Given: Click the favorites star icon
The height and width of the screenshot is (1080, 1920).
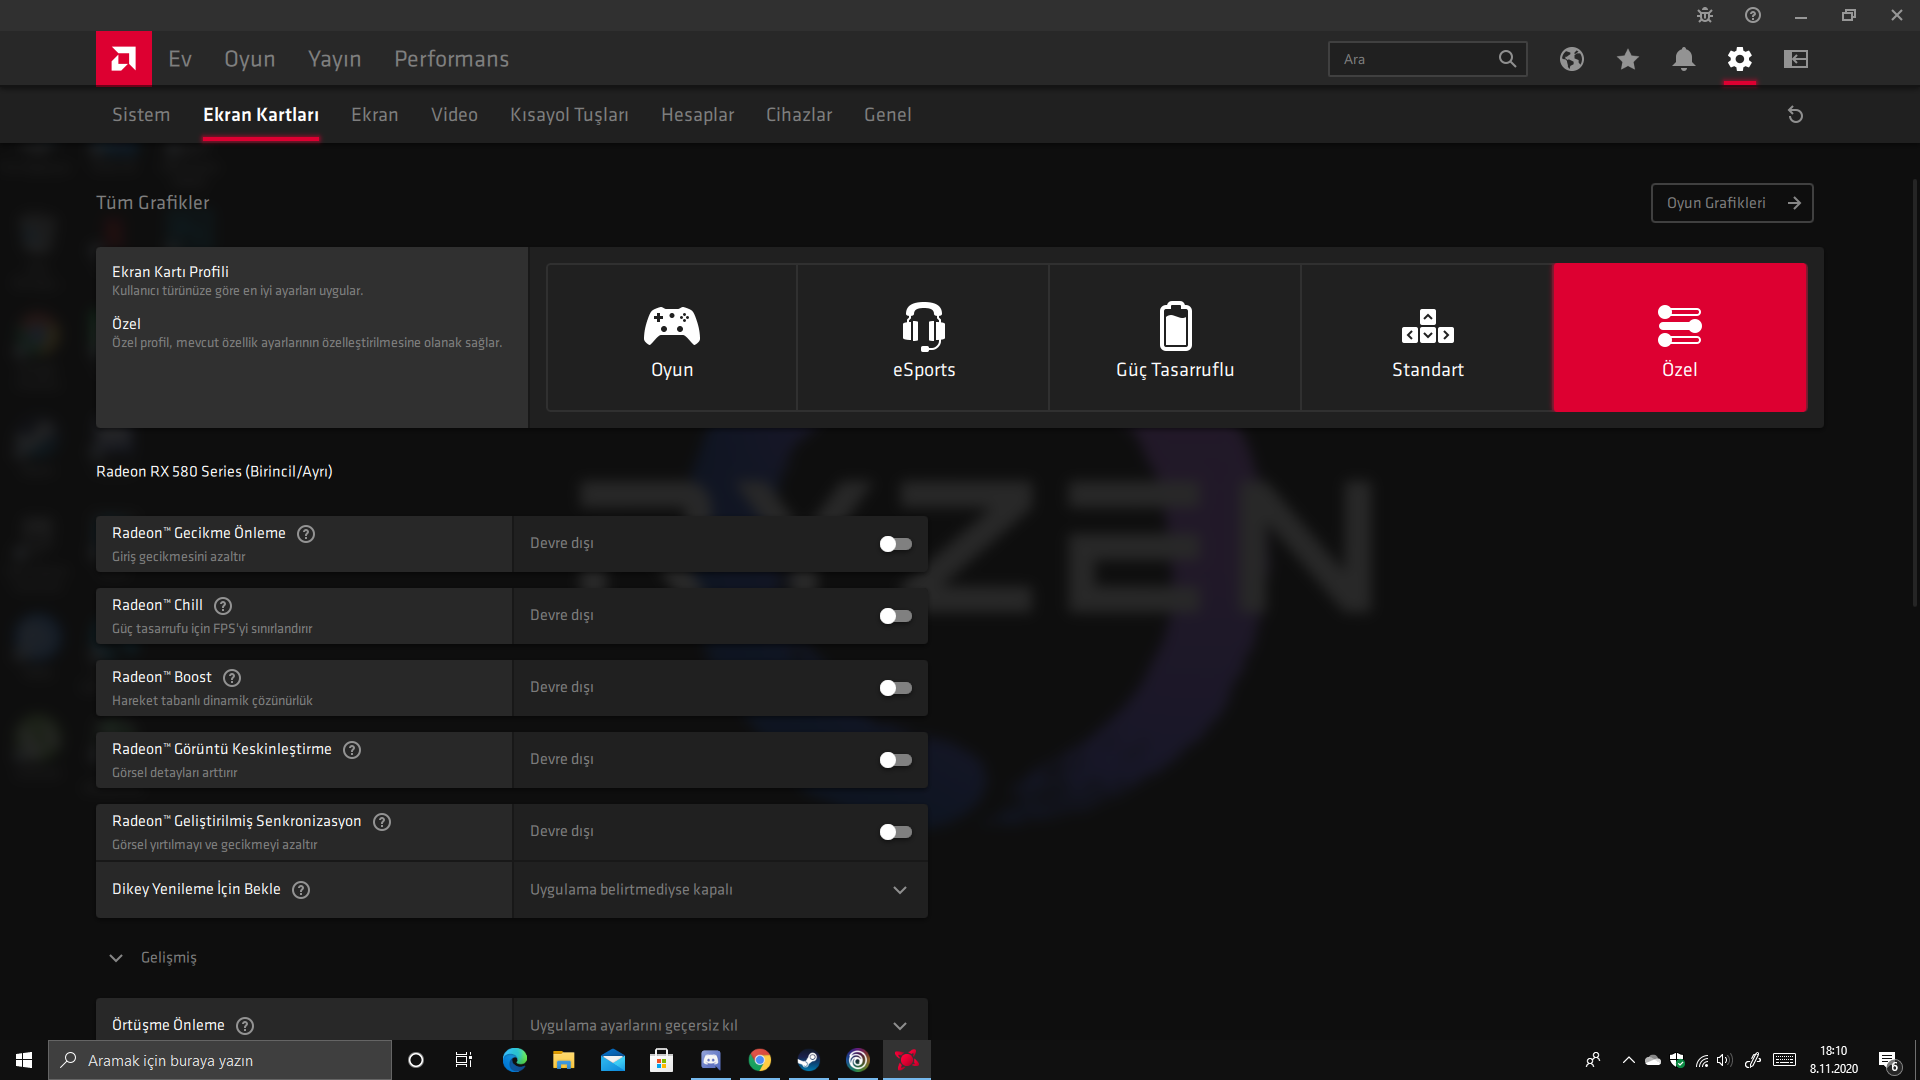Looking at the screenshot, I should [1627, 59].
